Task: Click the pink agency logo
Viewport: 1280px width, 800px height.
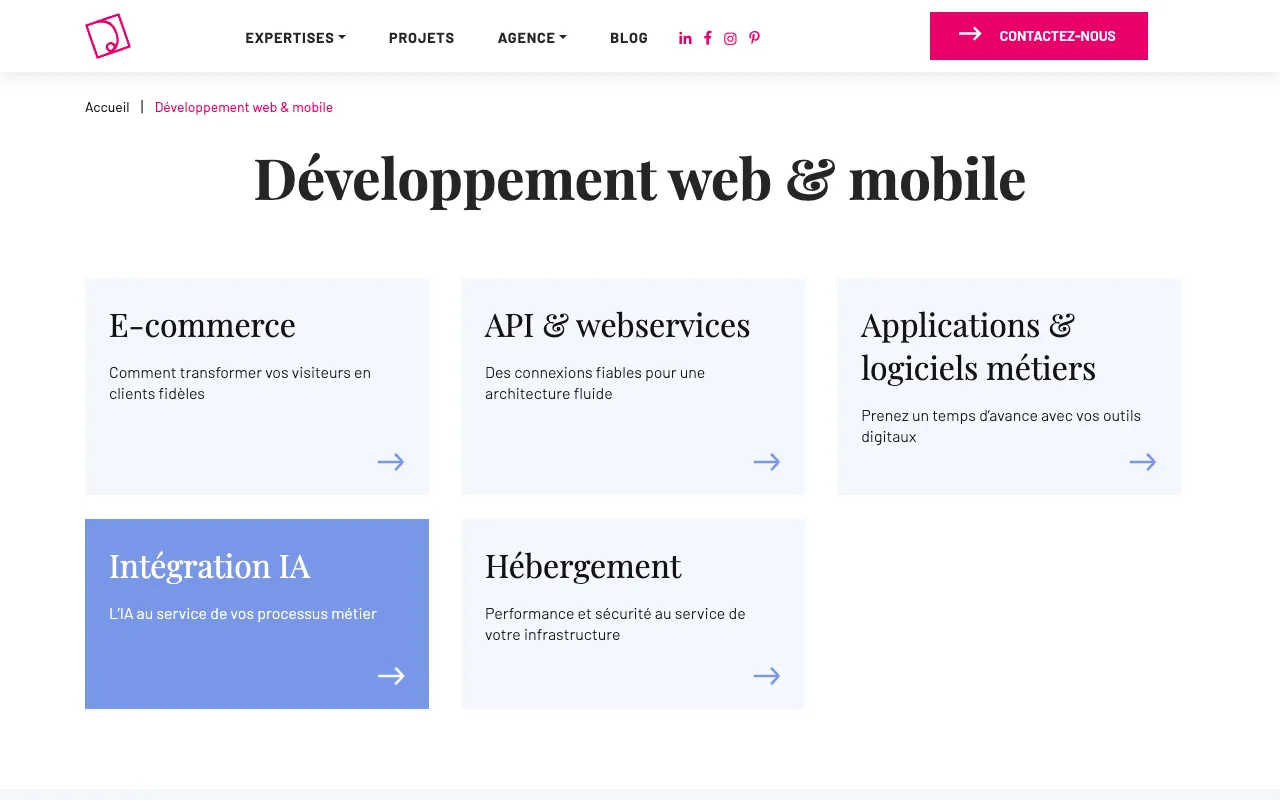Action: tap(108, 36)
